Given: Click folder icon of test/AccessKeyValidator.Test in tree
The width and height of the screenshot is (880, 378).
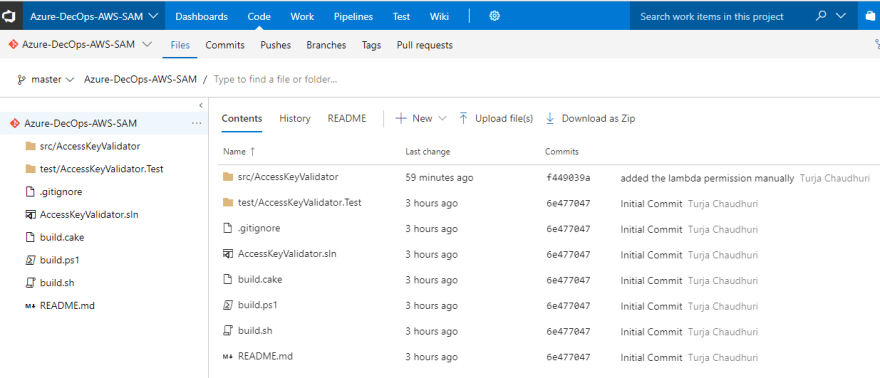Looking at the screenshot, I should [31, 169].
